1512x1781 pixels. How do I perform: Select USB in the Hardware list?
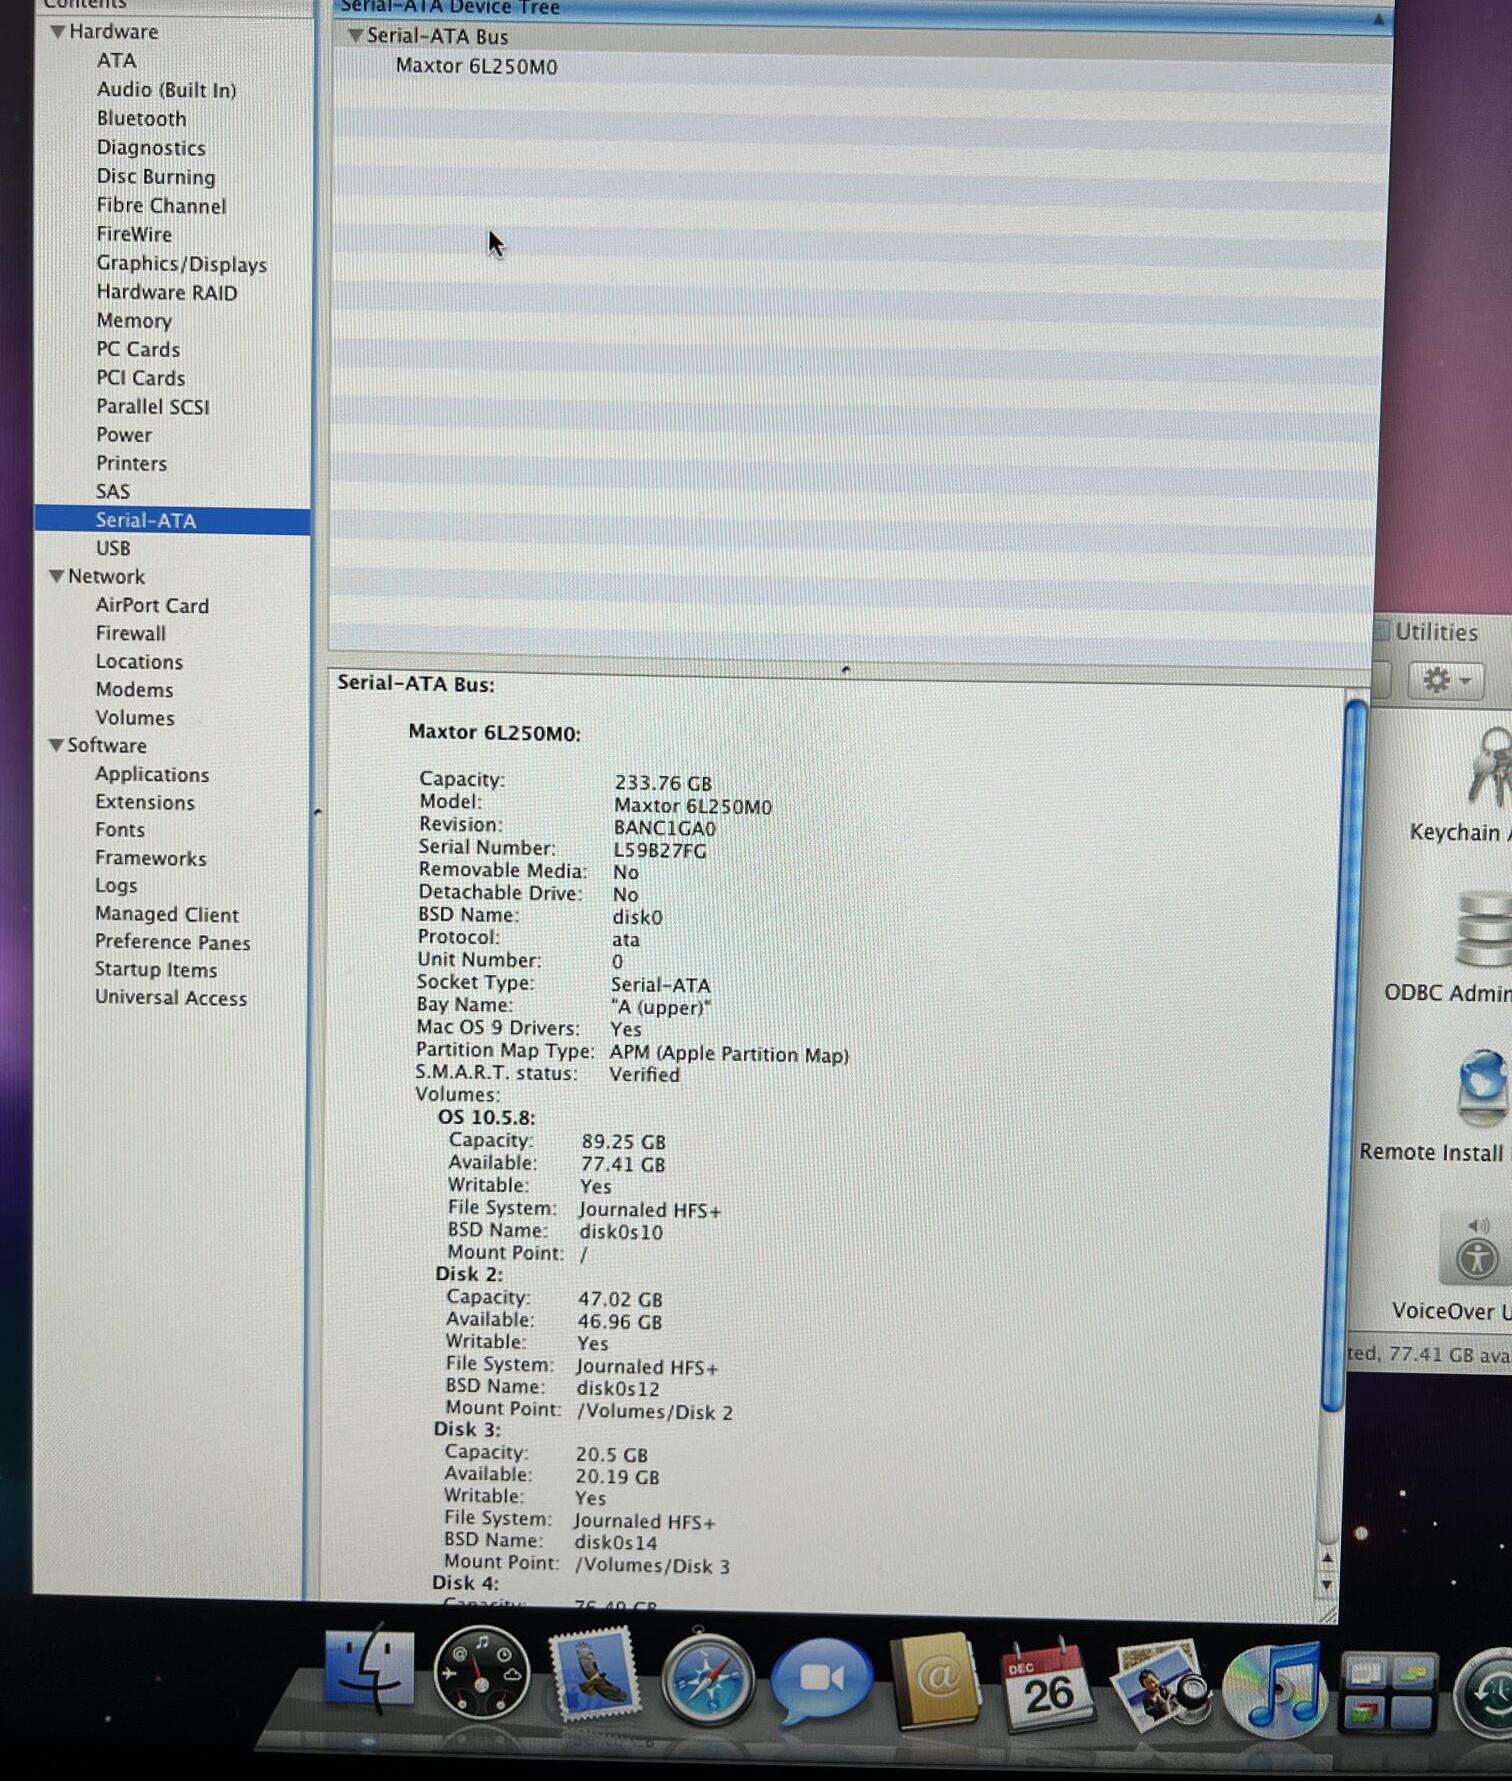pyautogui.click(x=113, y=548)
